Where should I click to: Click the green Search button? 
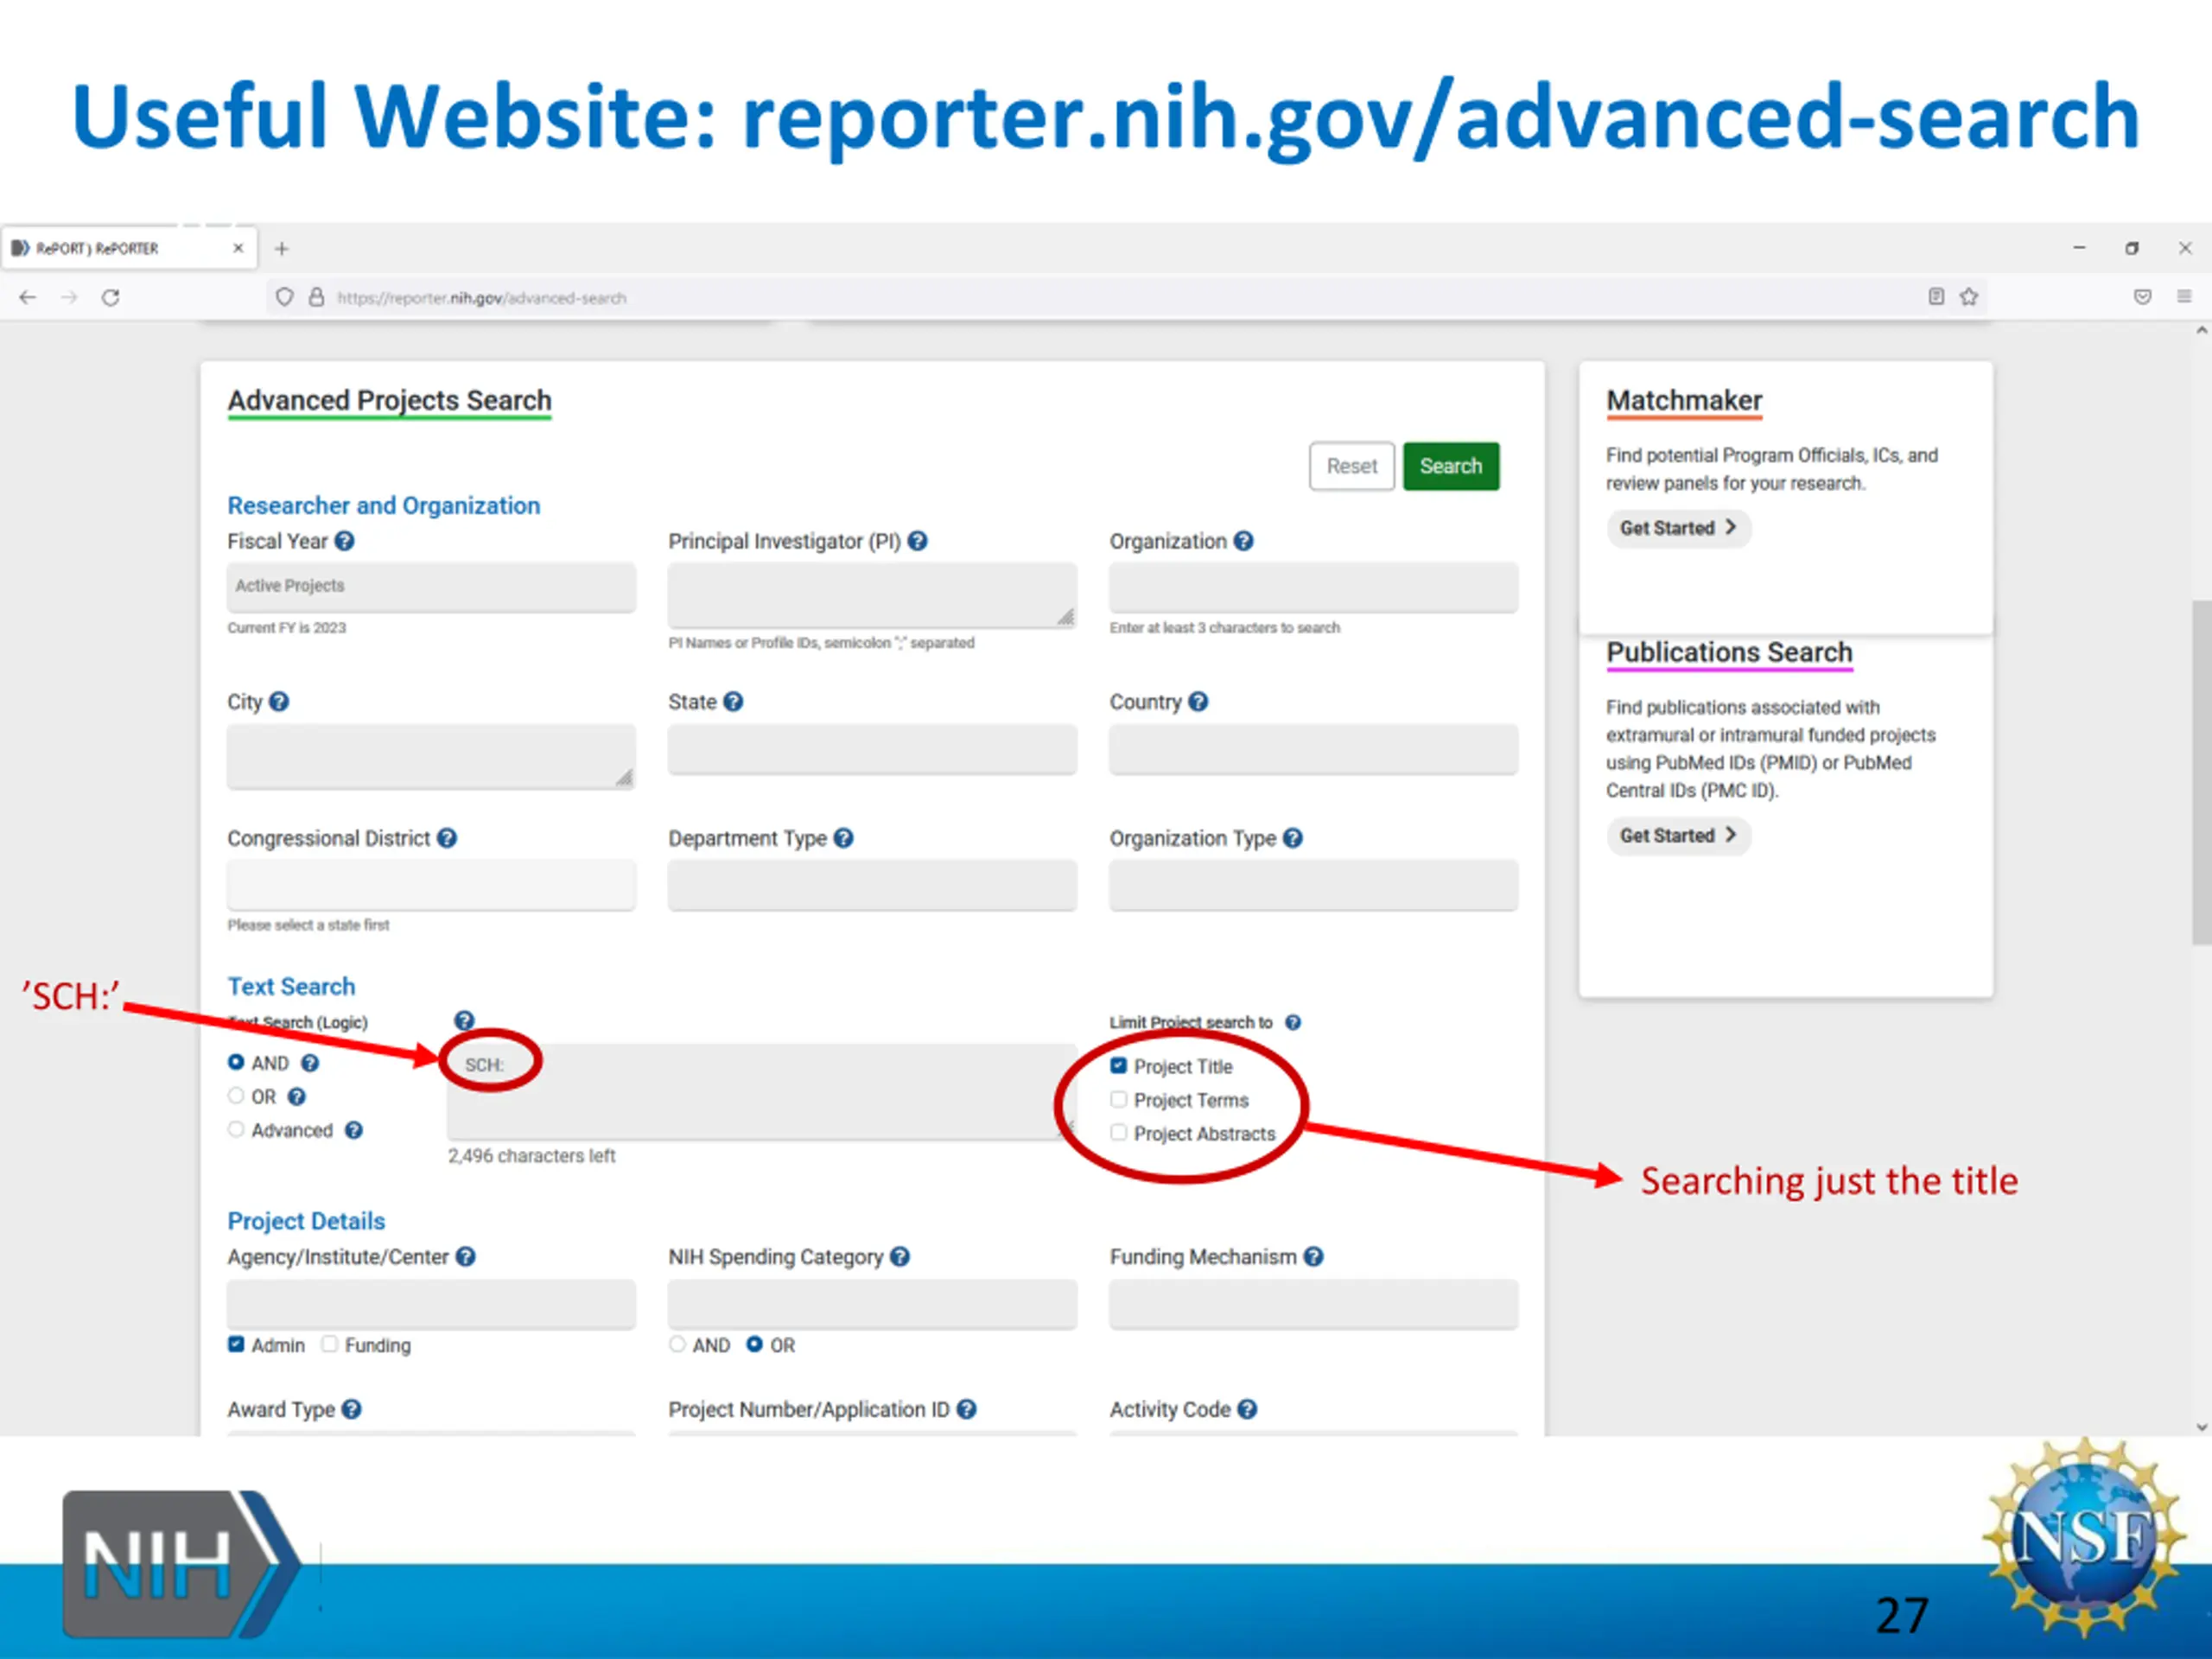tap(1450, 466)
